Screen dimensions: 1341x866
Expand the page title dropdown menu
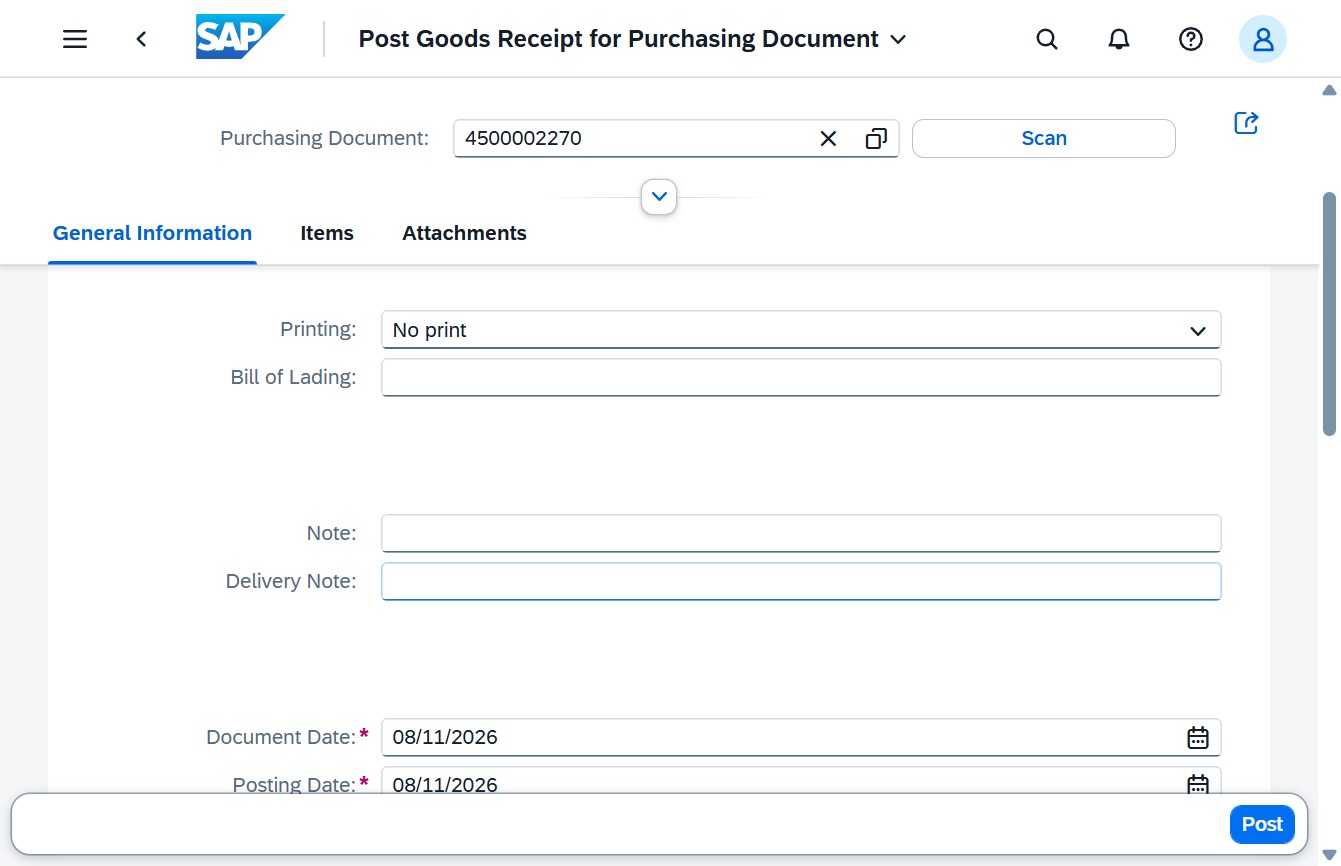pos(898,39)
